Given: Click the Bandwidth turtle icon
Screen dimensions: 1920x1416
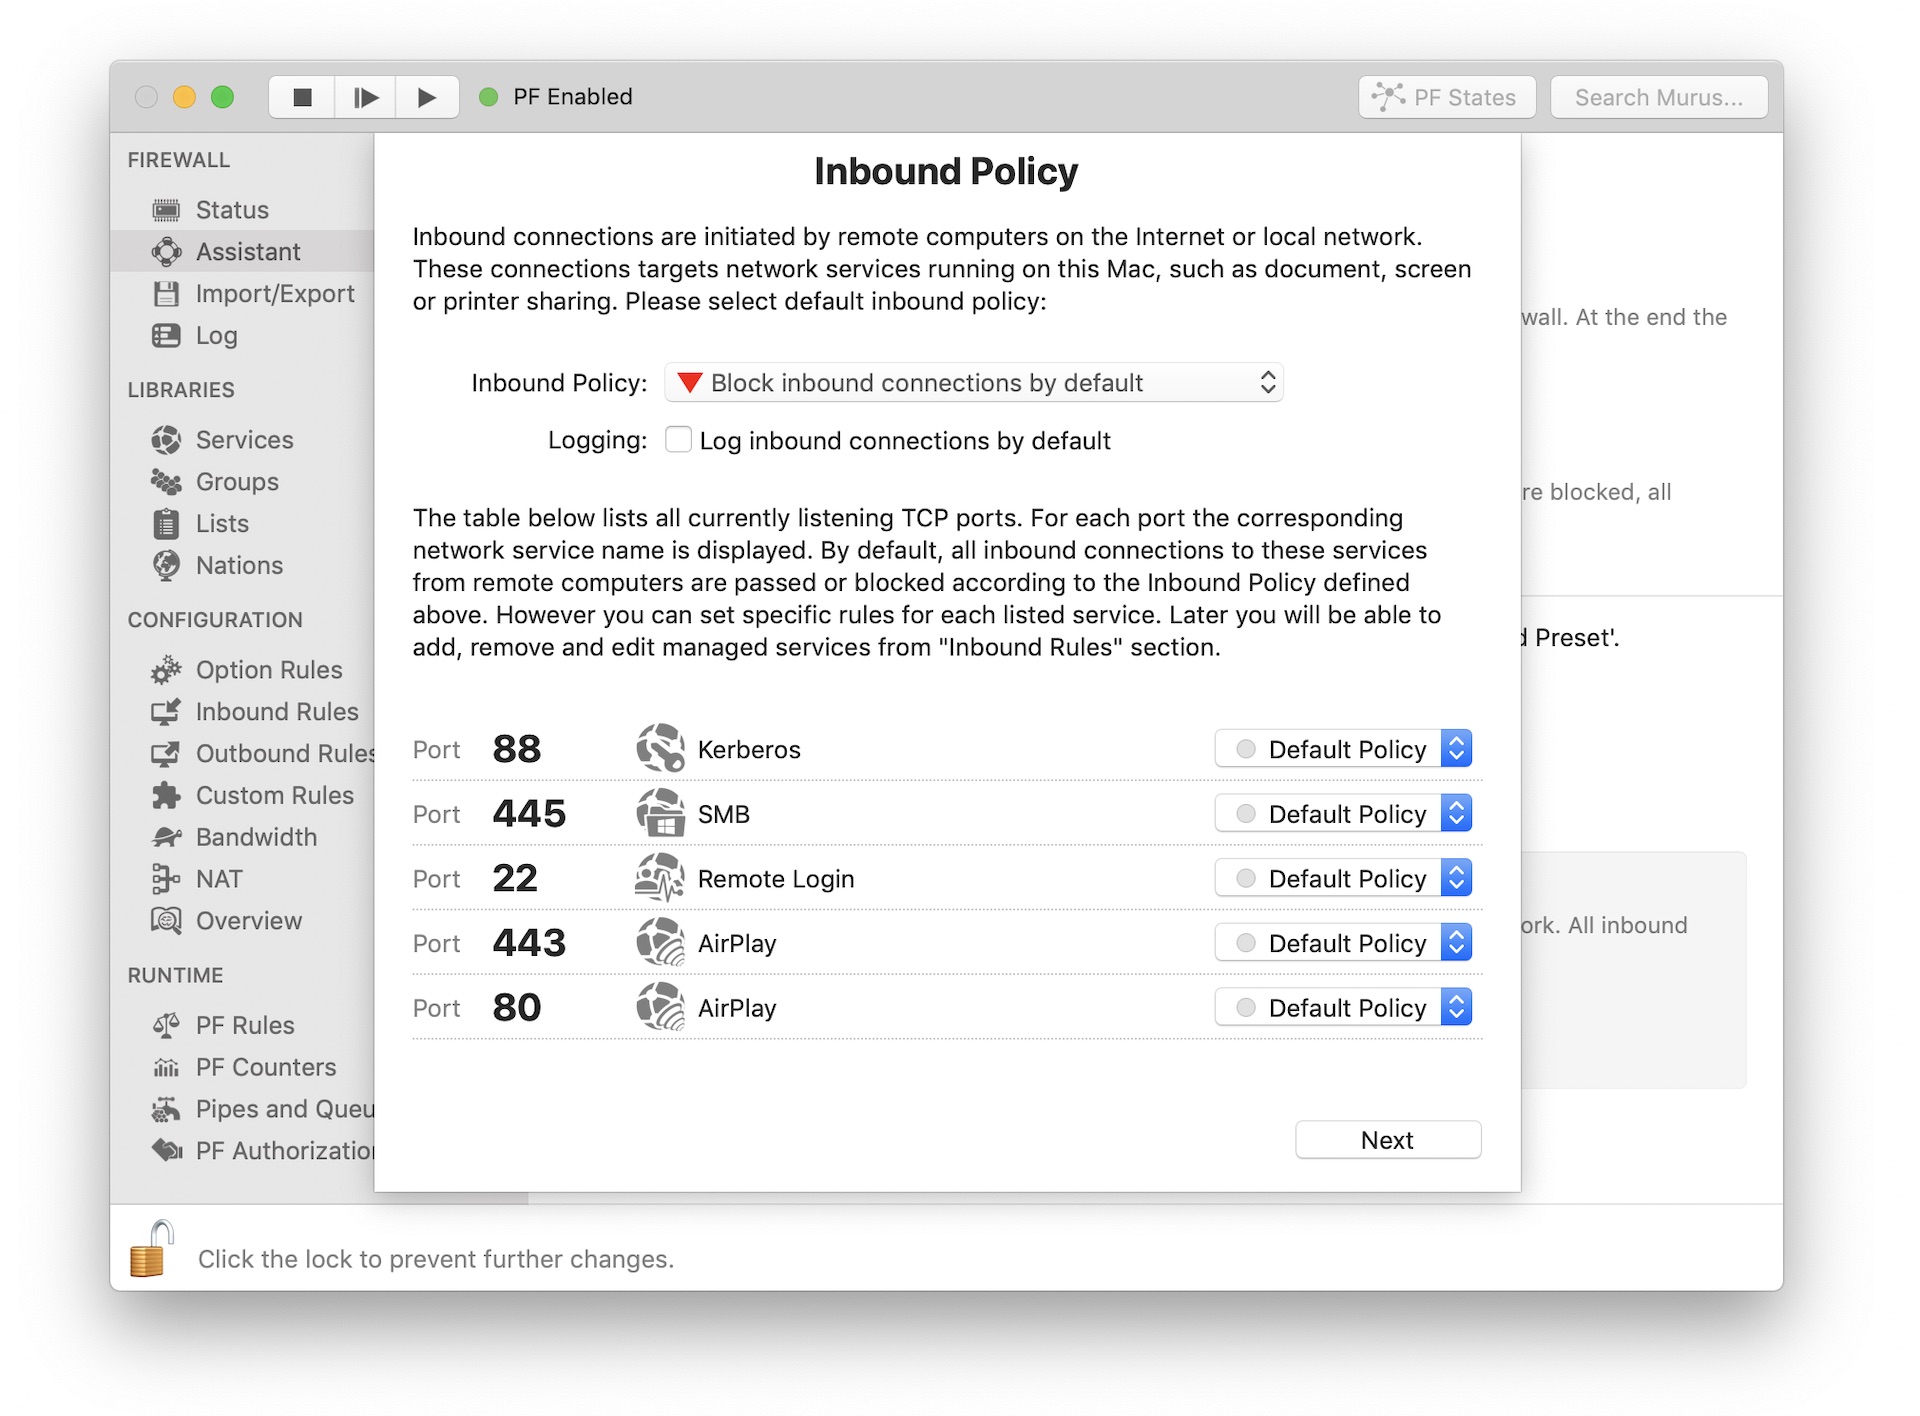Looking at the screenshot, I should [x=166, y=838].
